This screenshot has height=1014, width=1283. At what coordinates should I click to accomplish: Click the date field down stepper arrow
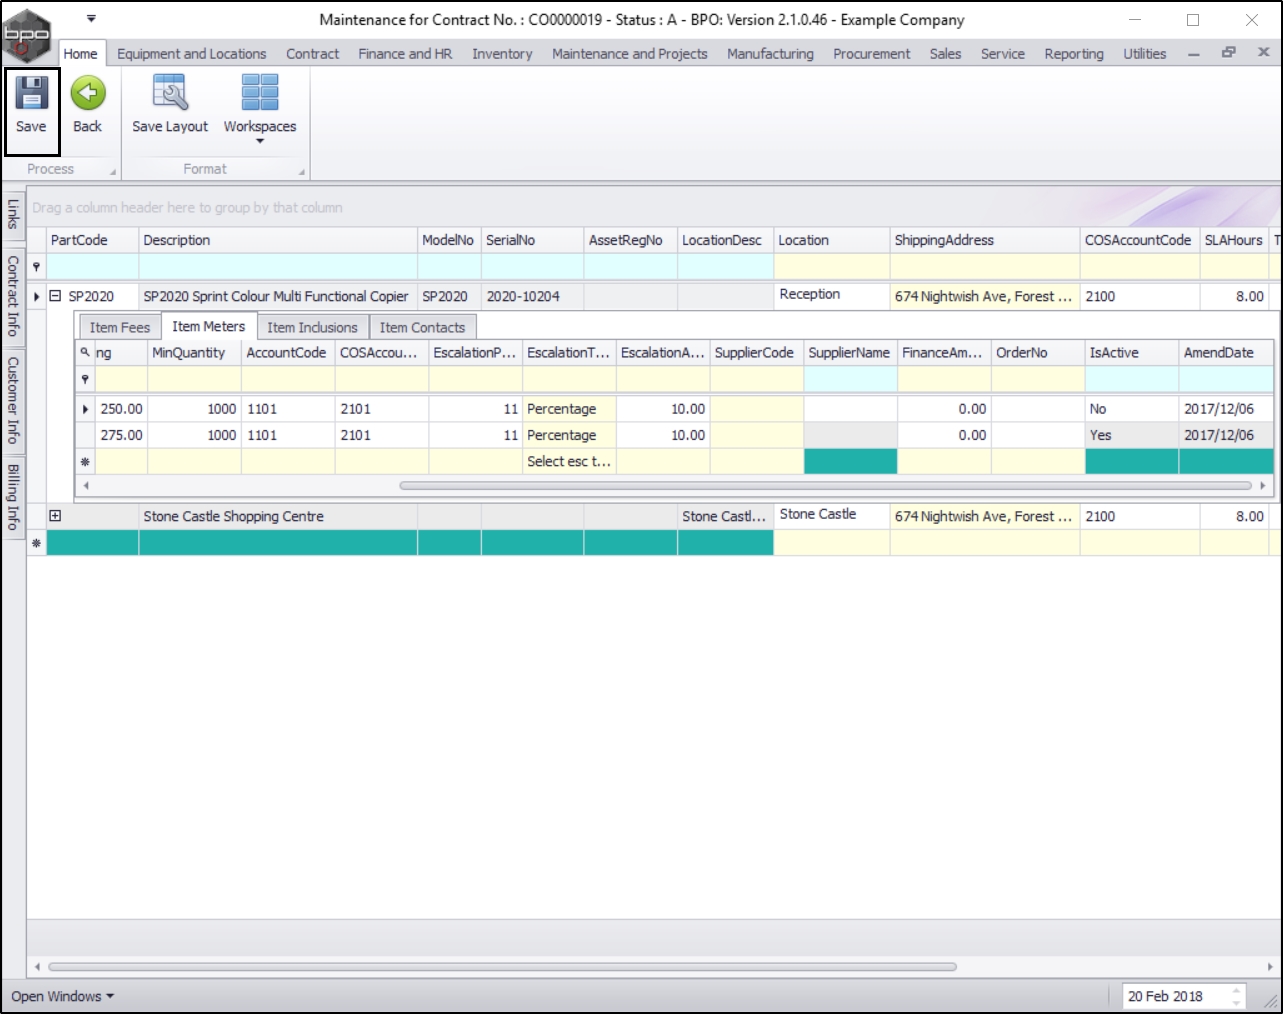1237,1002
